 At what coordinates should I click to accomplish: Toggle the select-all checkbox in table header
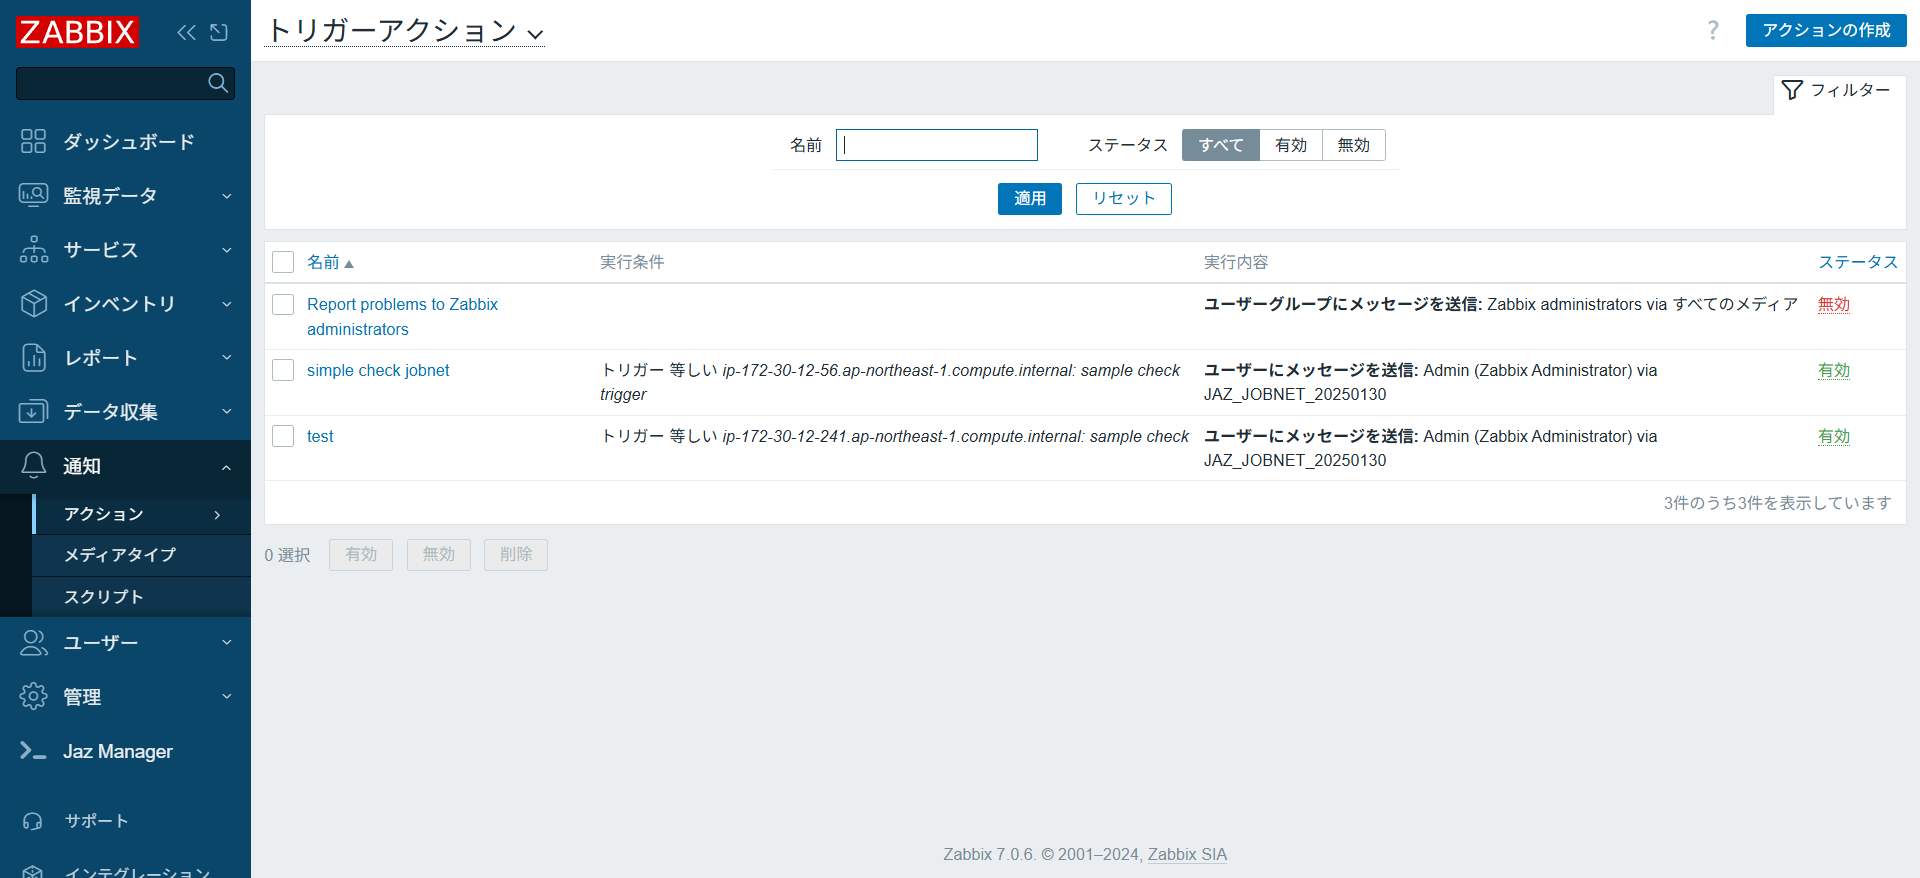pos(283,262)
